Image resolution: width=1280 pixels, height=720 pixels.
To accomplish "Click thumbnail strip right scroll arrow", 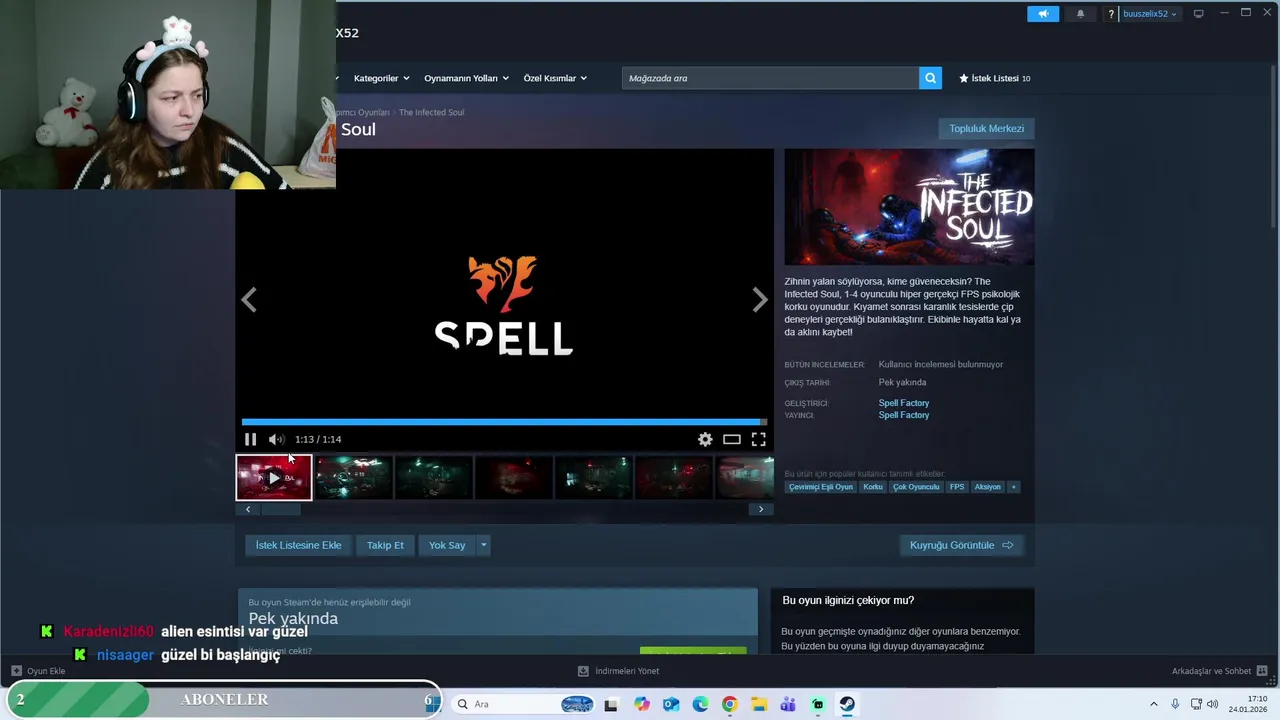I will (x=761, y=509).
